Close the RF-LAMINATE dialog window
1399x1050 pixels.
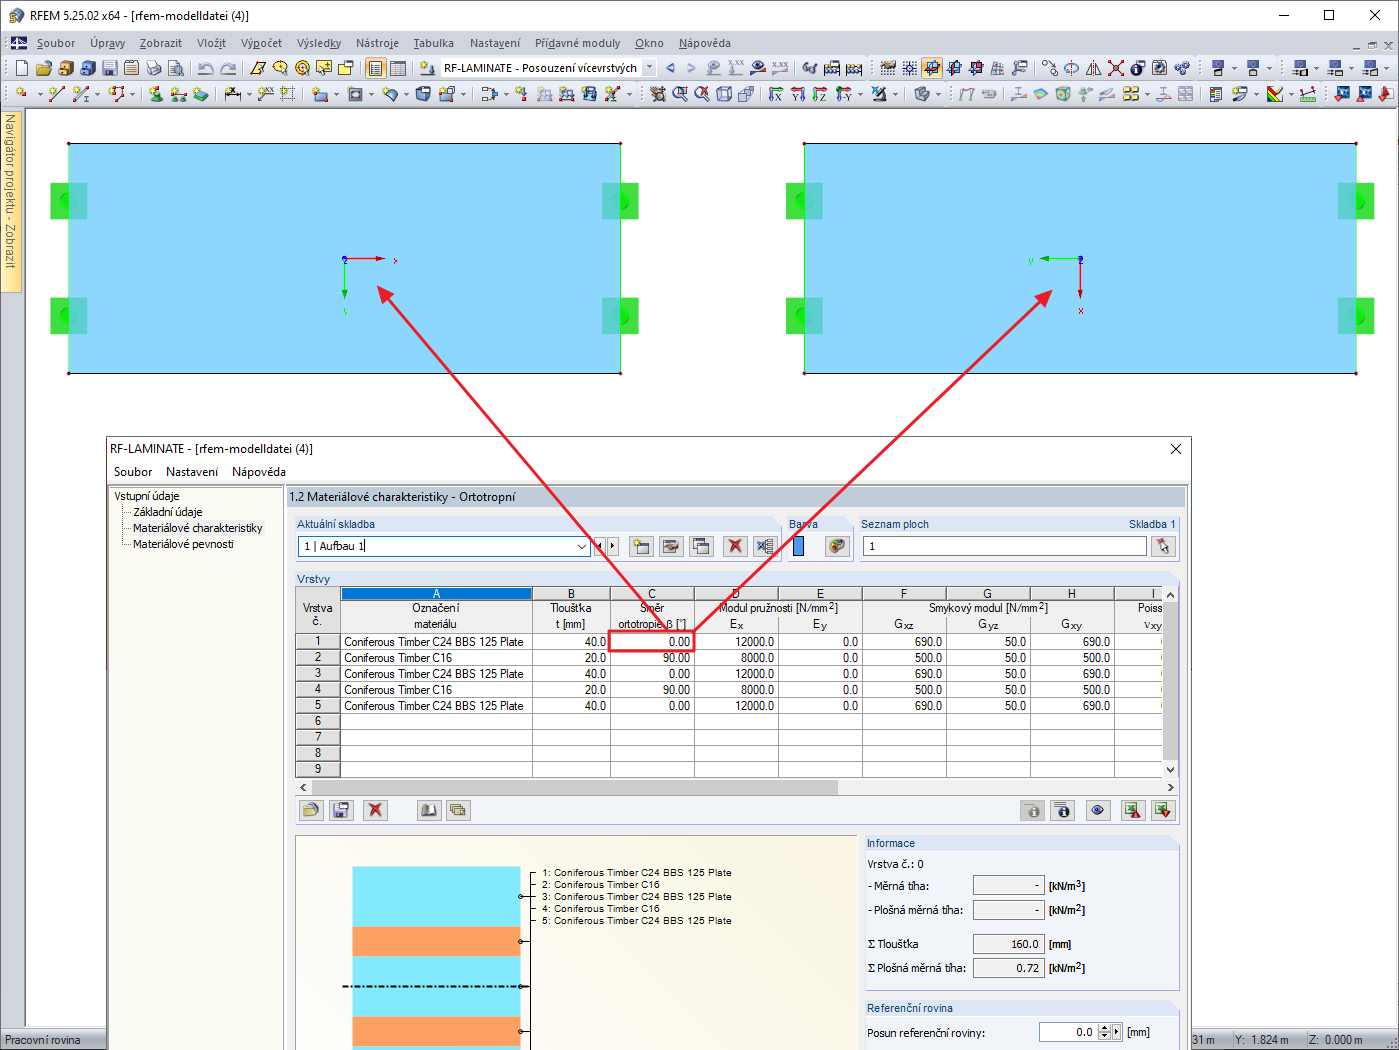pyautogui.click(x=1176, y=449)
